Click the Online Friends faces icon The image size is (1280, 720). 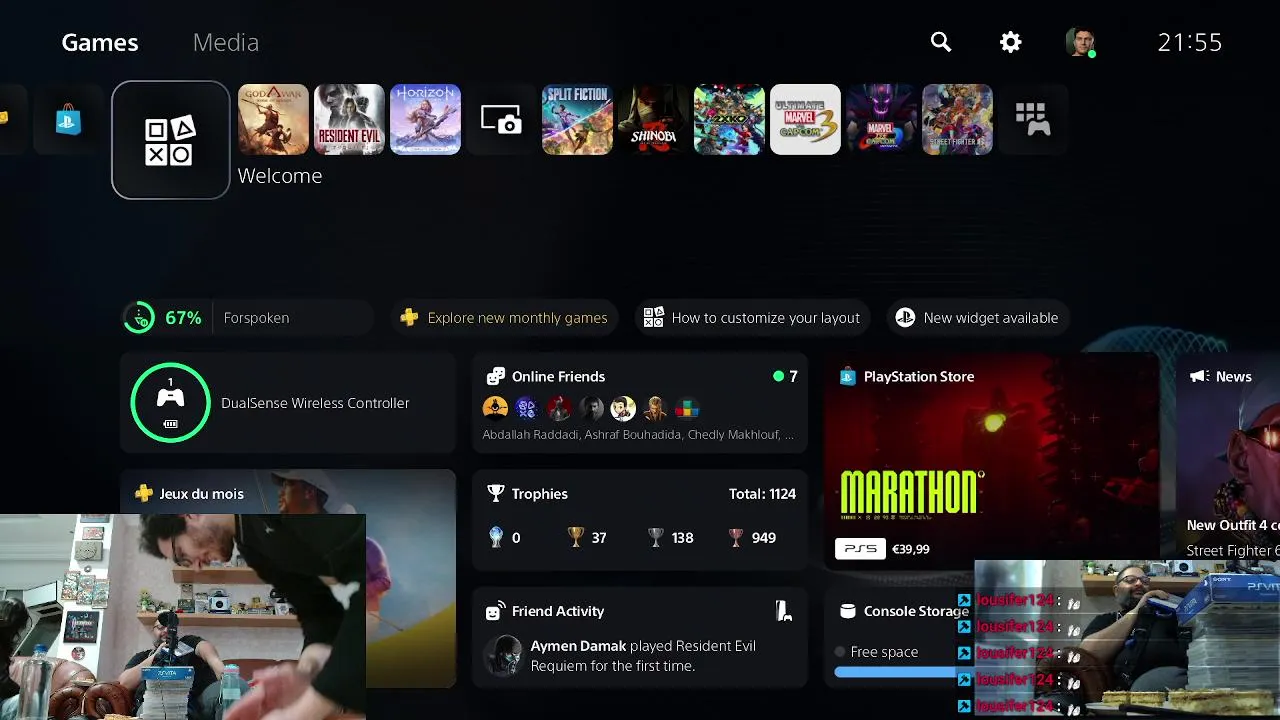coord(495,377)
